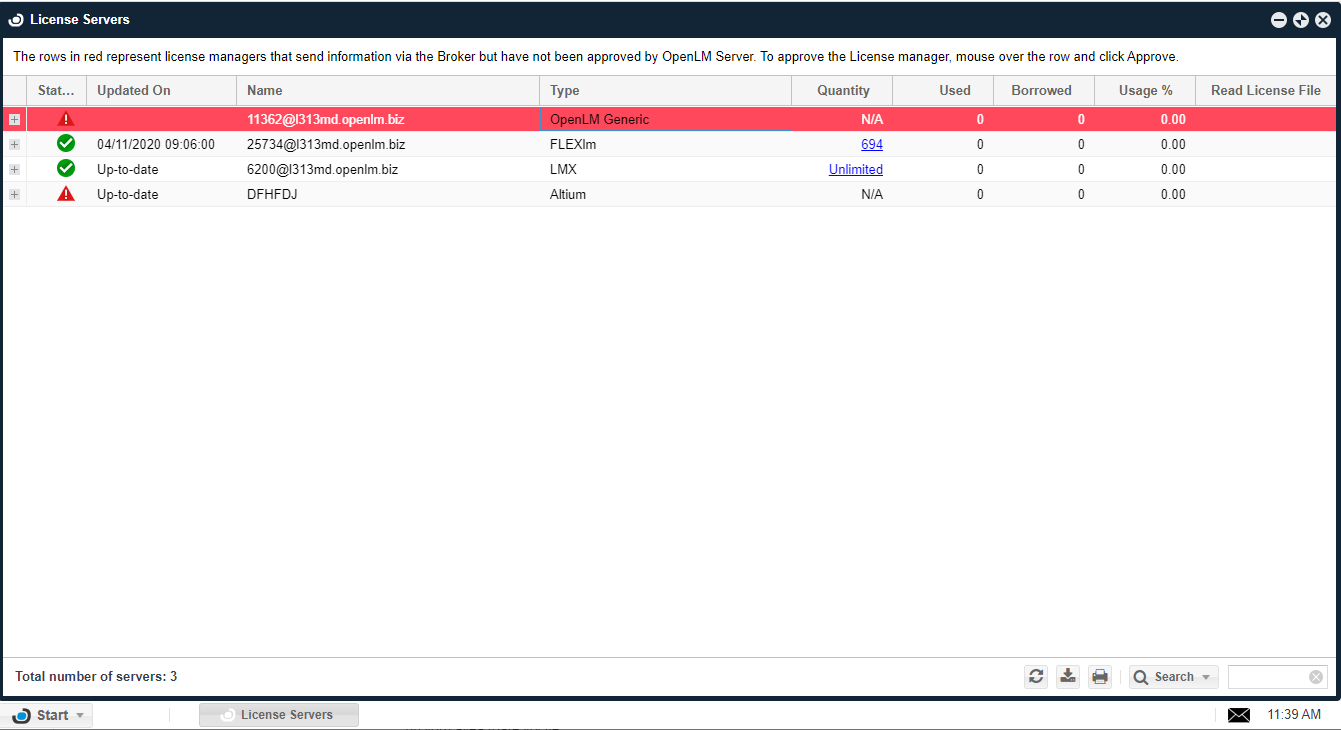Clear the search field with X icon
Viewport: 1341px width, 730px height.
(1316, 677)
